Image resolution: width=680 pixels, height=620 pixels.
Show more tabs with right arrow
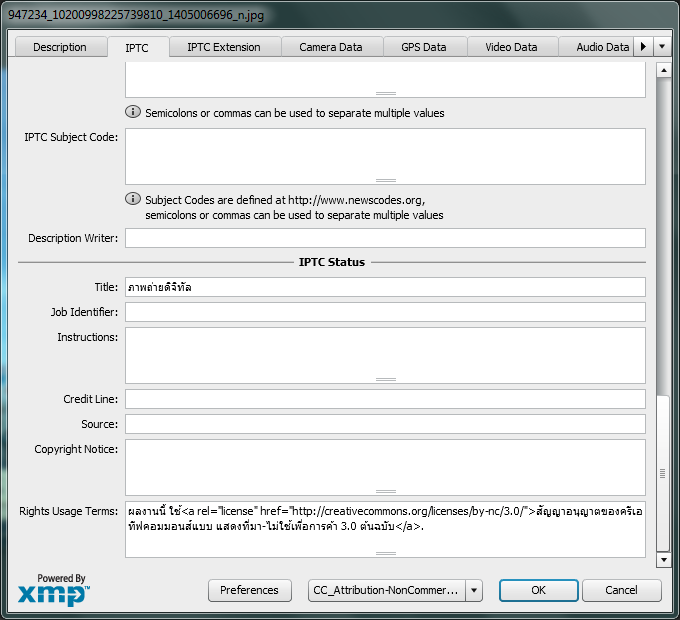(644, 46)
